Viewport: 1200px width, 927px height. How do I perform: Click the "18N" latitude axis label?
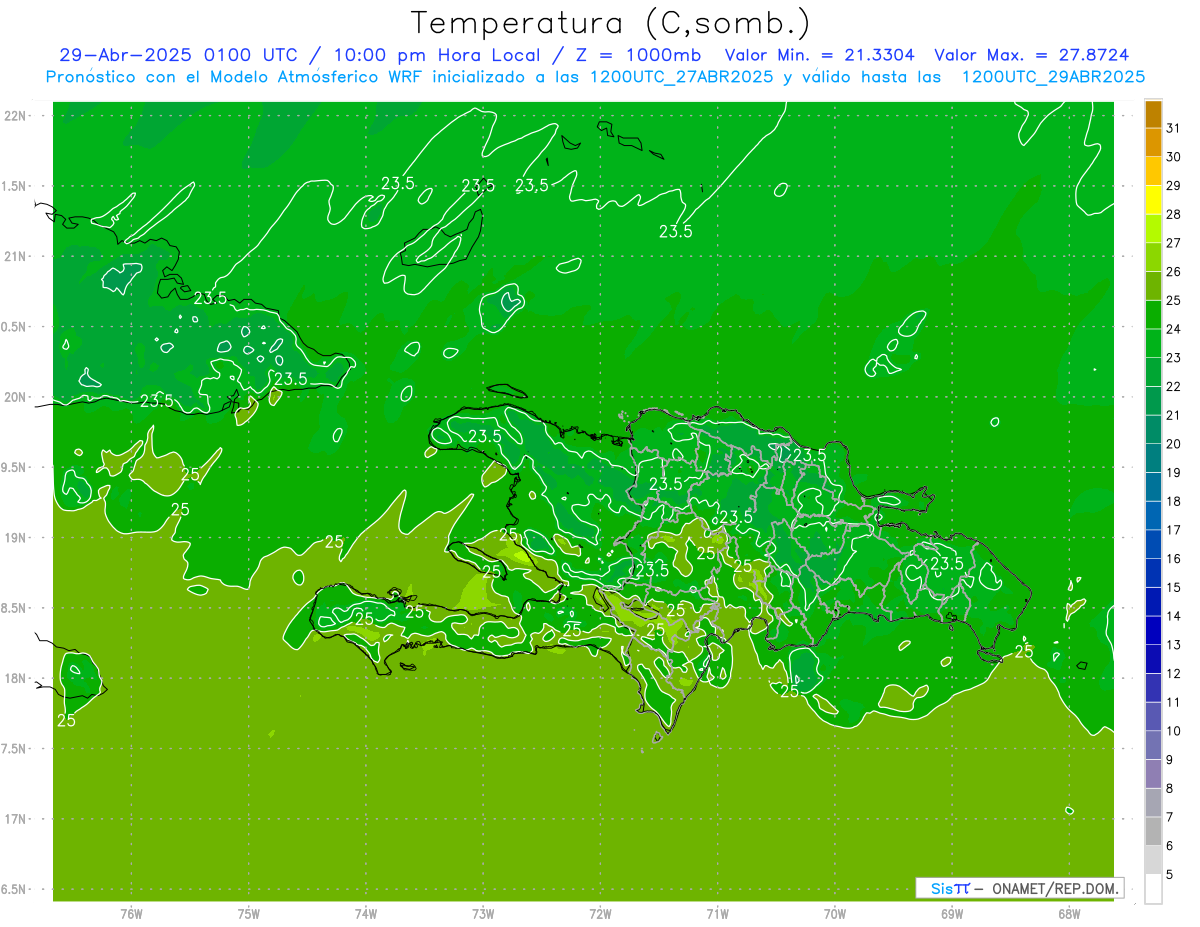coord(15,679)
